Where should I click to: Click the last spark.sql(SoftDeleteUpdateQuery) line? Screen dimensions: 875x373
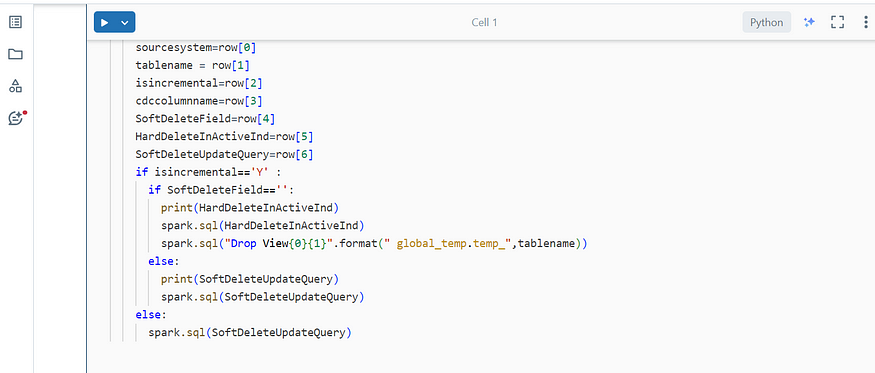coord(250,333)
